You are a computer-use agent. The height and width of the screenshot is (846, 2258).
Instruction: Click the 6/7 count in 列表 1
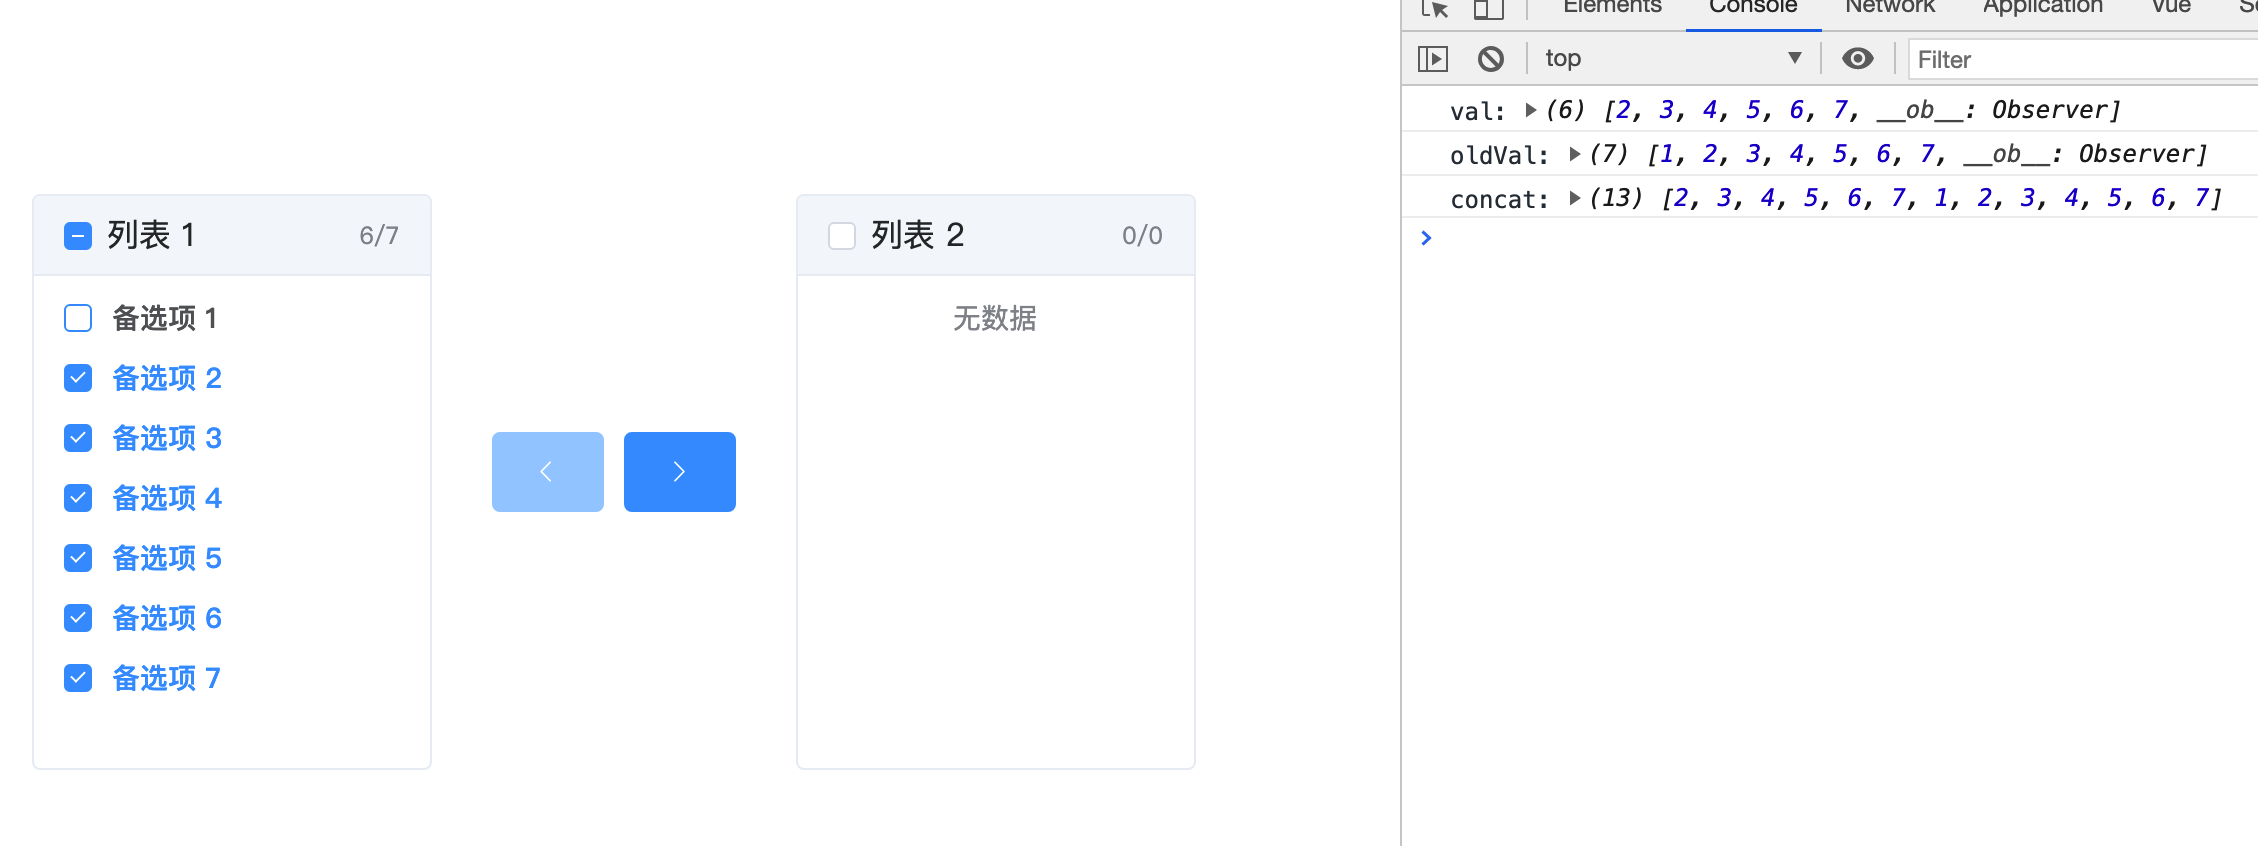coord(379,236)
